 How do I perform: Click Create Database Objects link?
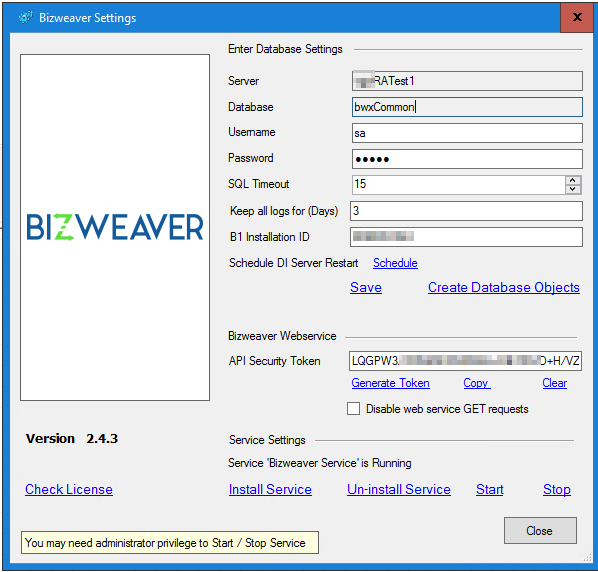click(x=503, y=287)
